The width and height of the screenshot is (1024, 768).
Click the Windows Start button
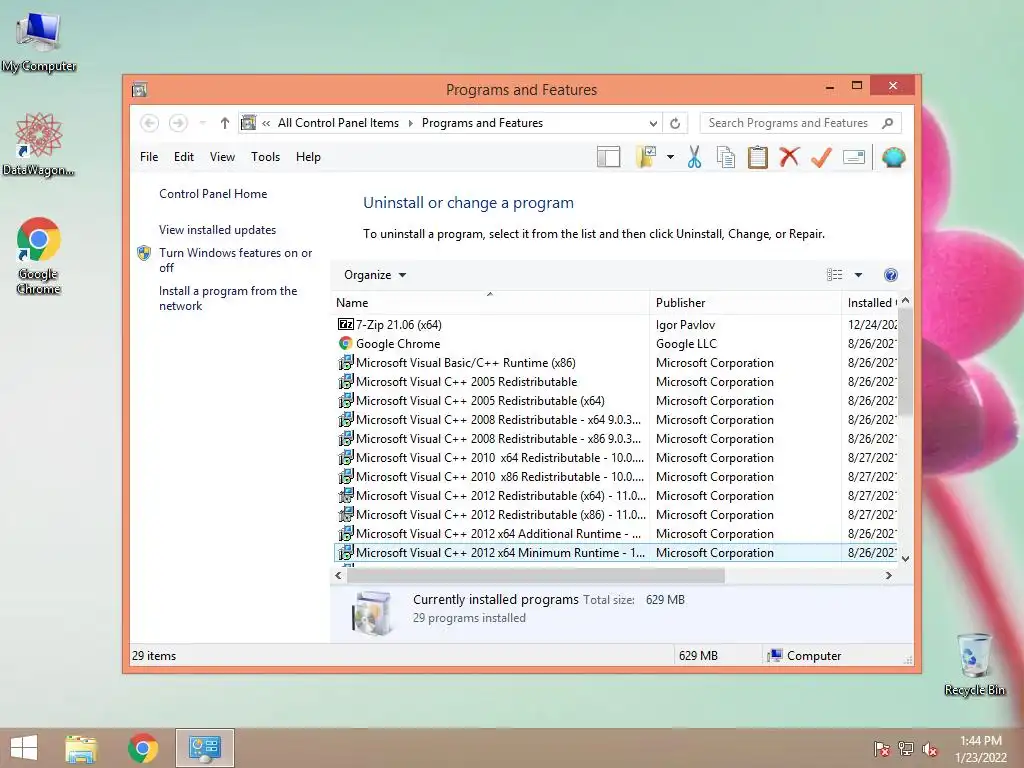pyautogui.click(x=24, y=748)
